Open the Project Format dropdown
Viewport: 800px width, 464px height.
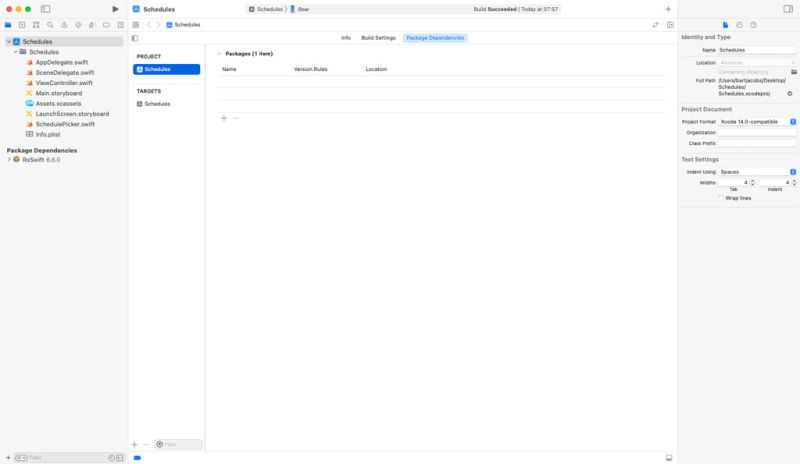click(x=757, y=121)
